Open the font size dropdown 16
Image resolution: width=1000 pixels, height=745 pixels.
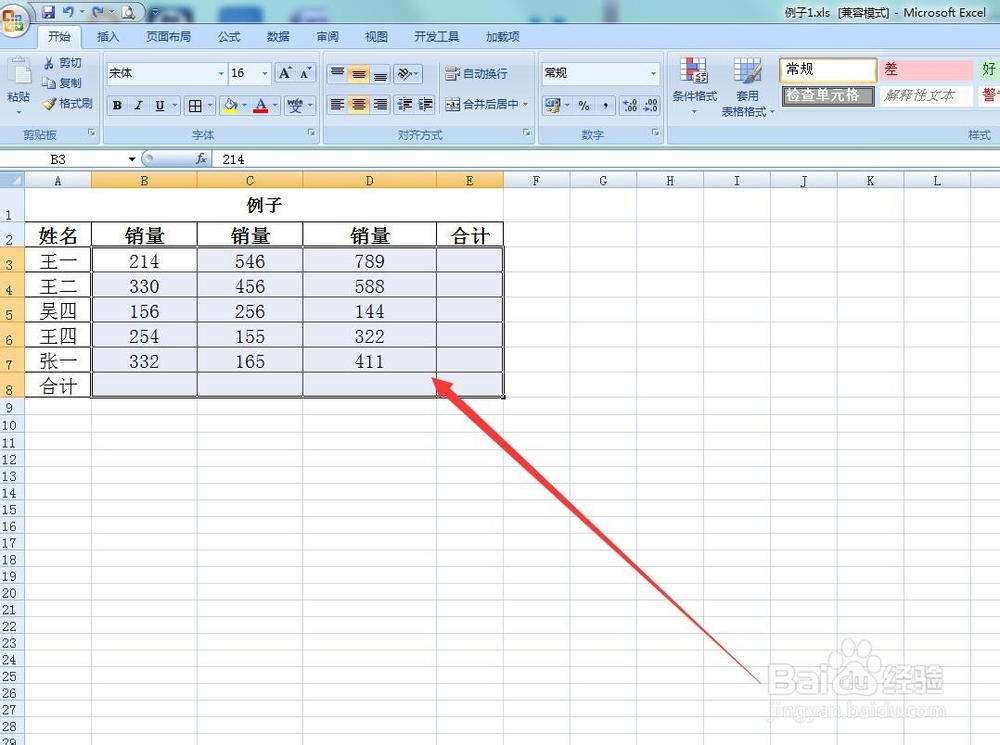pyautogui.click(x=265, y=73)
